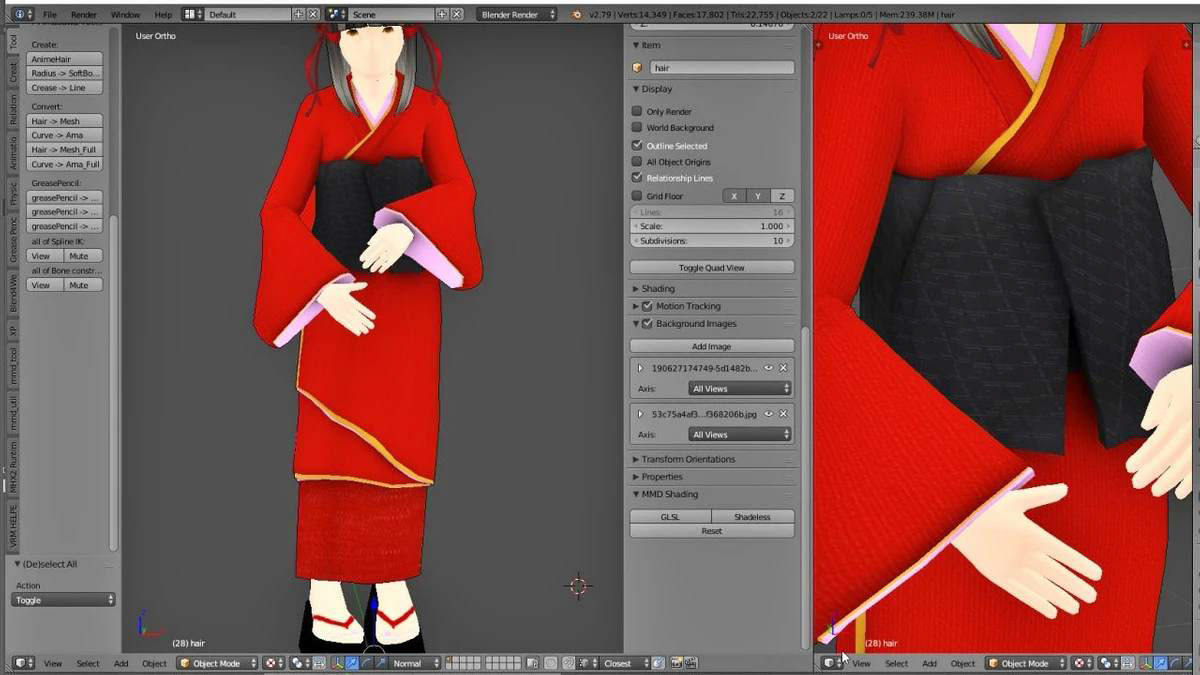The image size is (1200, 675).
Task: Toggle the Background Images checkbox
Action: tap(648, 324)
